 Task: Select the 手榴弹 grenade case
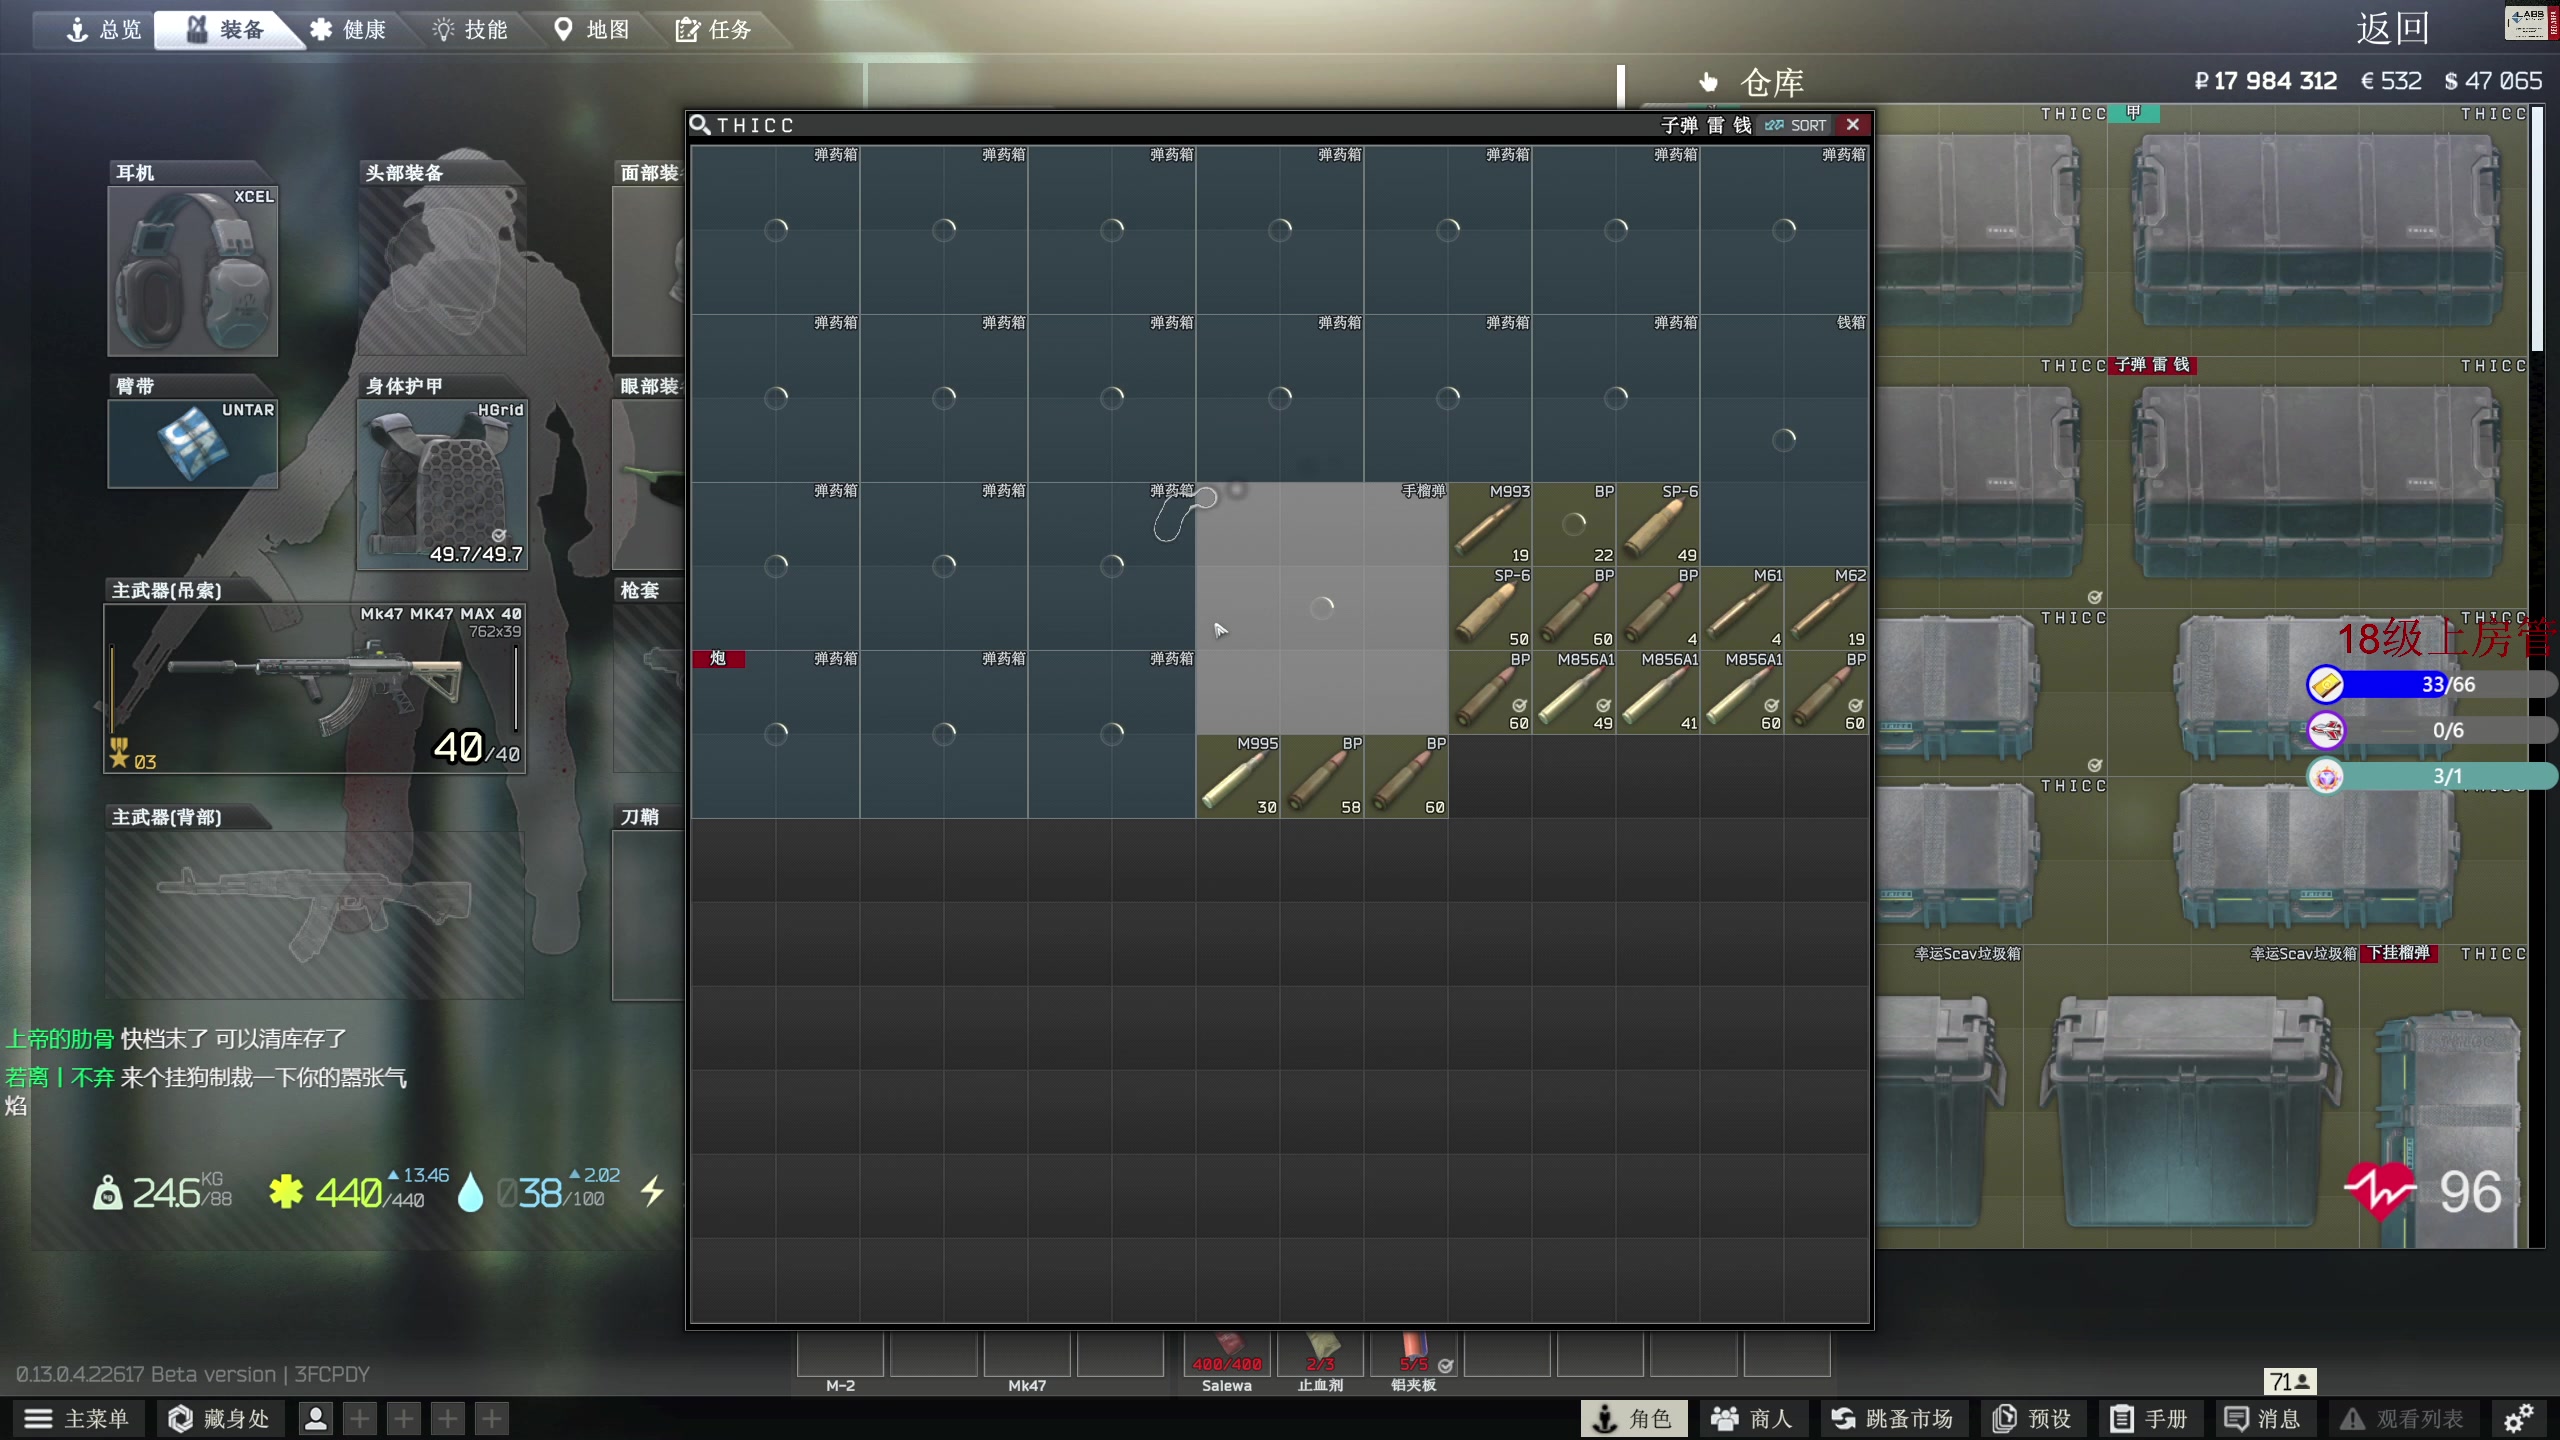pos(1322,608)
